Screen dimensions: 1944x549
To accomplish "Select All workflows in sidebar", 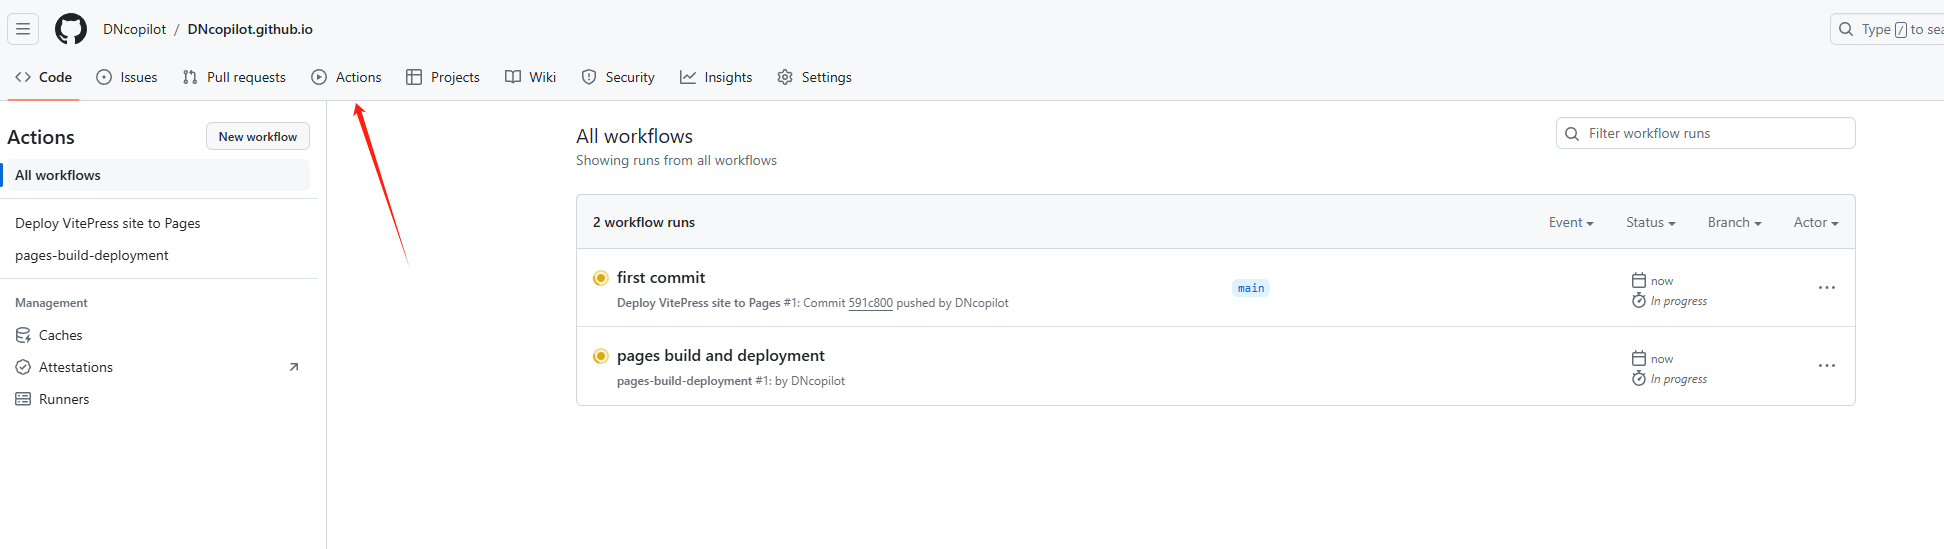I will 158,175.
